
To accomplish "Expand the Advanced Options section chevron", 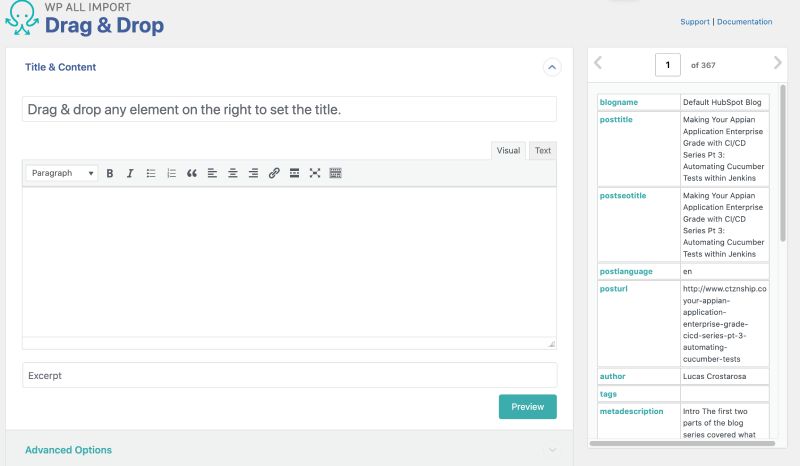I will tap(552, 450).
